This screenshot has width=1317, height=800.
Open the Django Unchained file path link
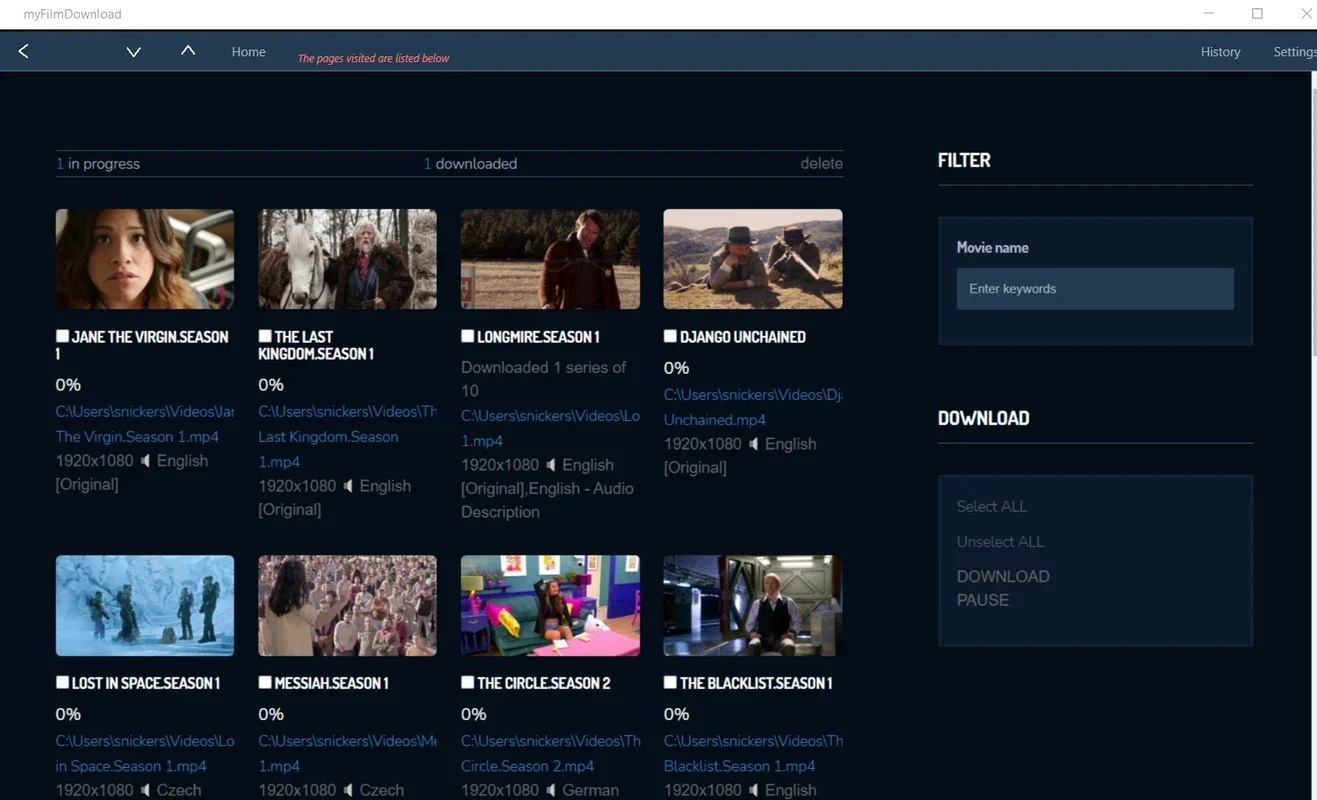click(x=753, y=407)
